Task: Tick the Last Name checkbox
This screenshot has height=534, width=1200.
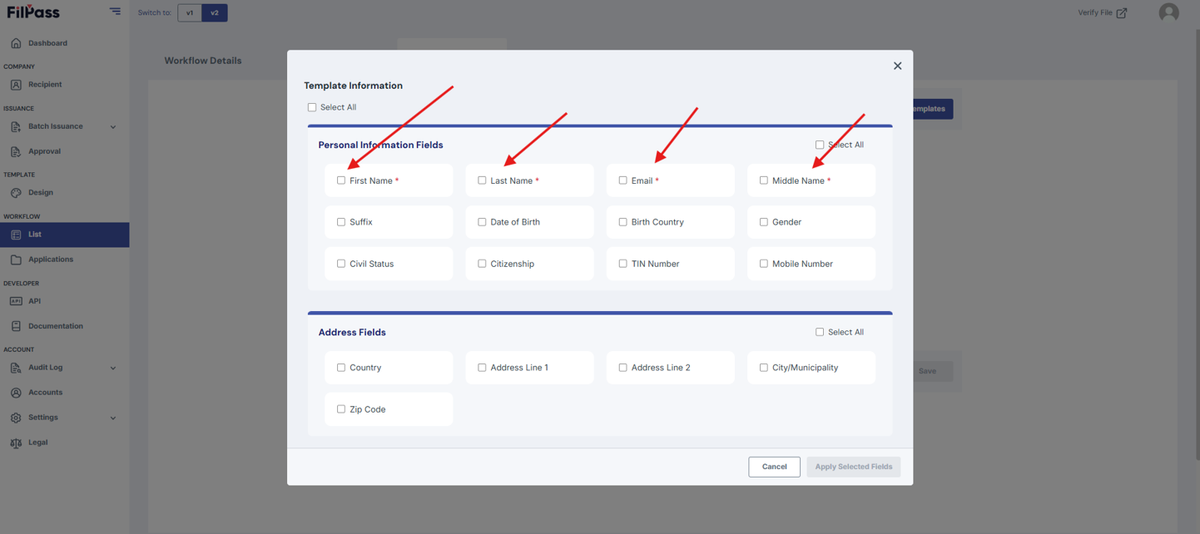Action: [x=482, y=180]
